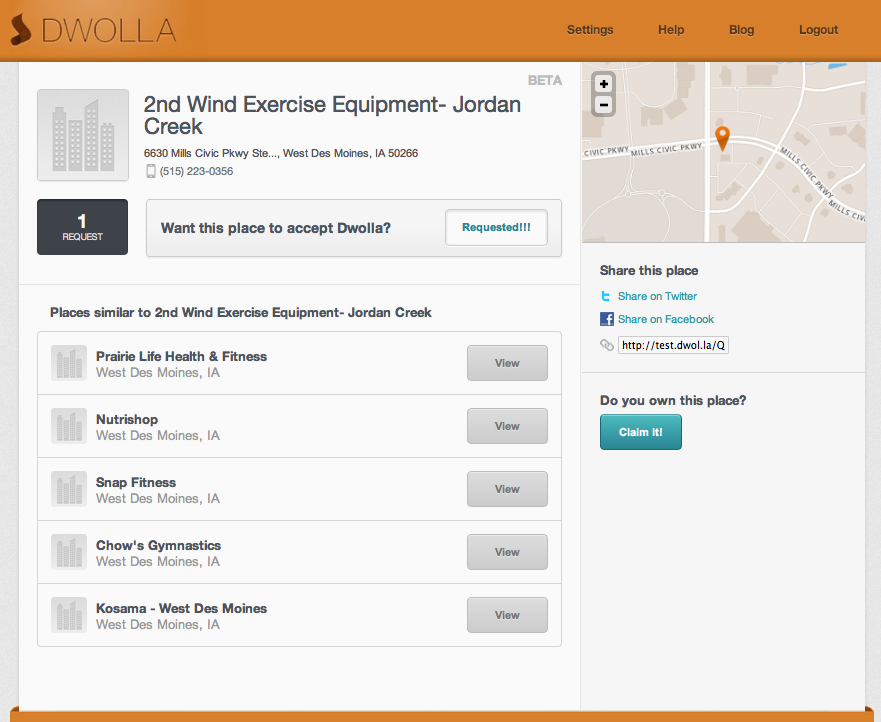Image resolution: width=881 pixels, height=722 pixels.
Task: Click the address 6630 Mills Civic Pkwy
Action: 281,153
